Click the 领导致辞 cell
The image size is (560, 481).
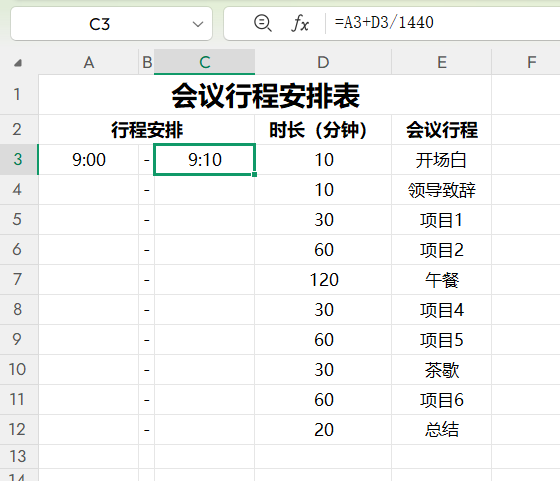[441, 190]
